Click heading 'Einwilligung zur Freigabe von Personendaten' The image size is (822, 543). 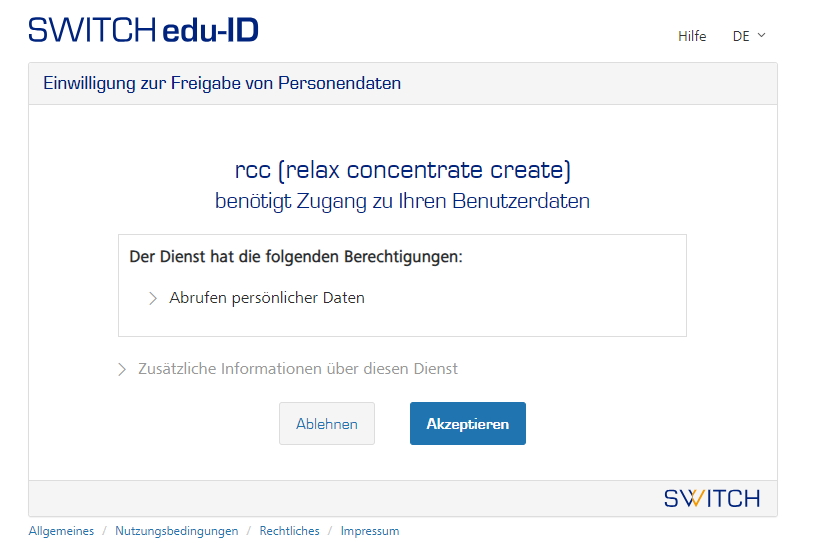(222, 83)
